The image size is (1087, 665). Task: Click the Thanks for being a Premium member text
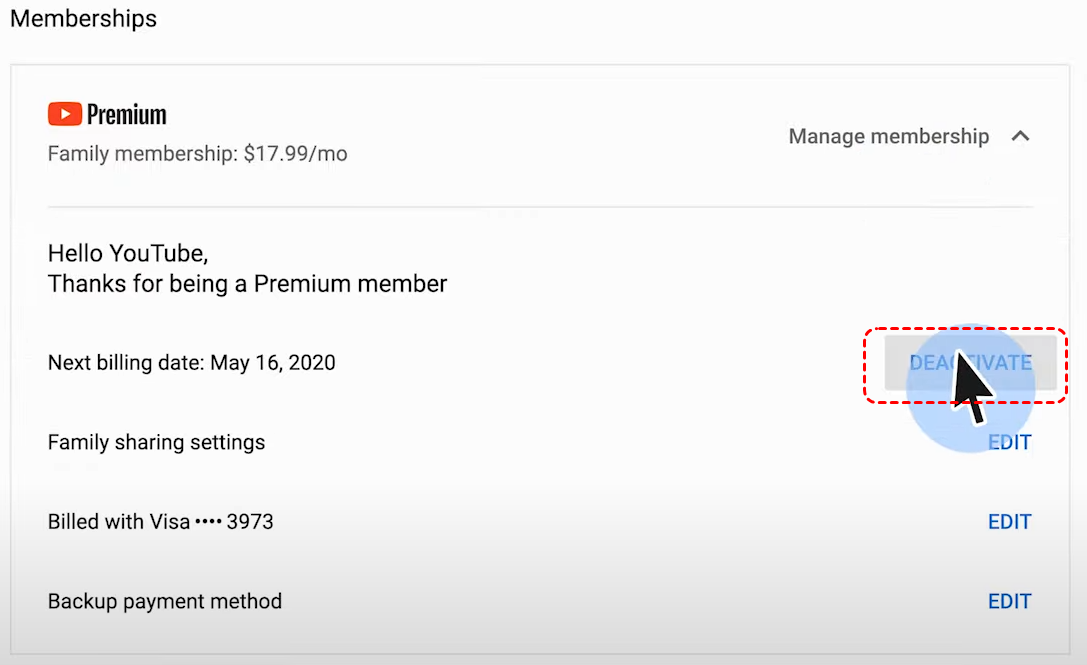(x=247, y=284)
